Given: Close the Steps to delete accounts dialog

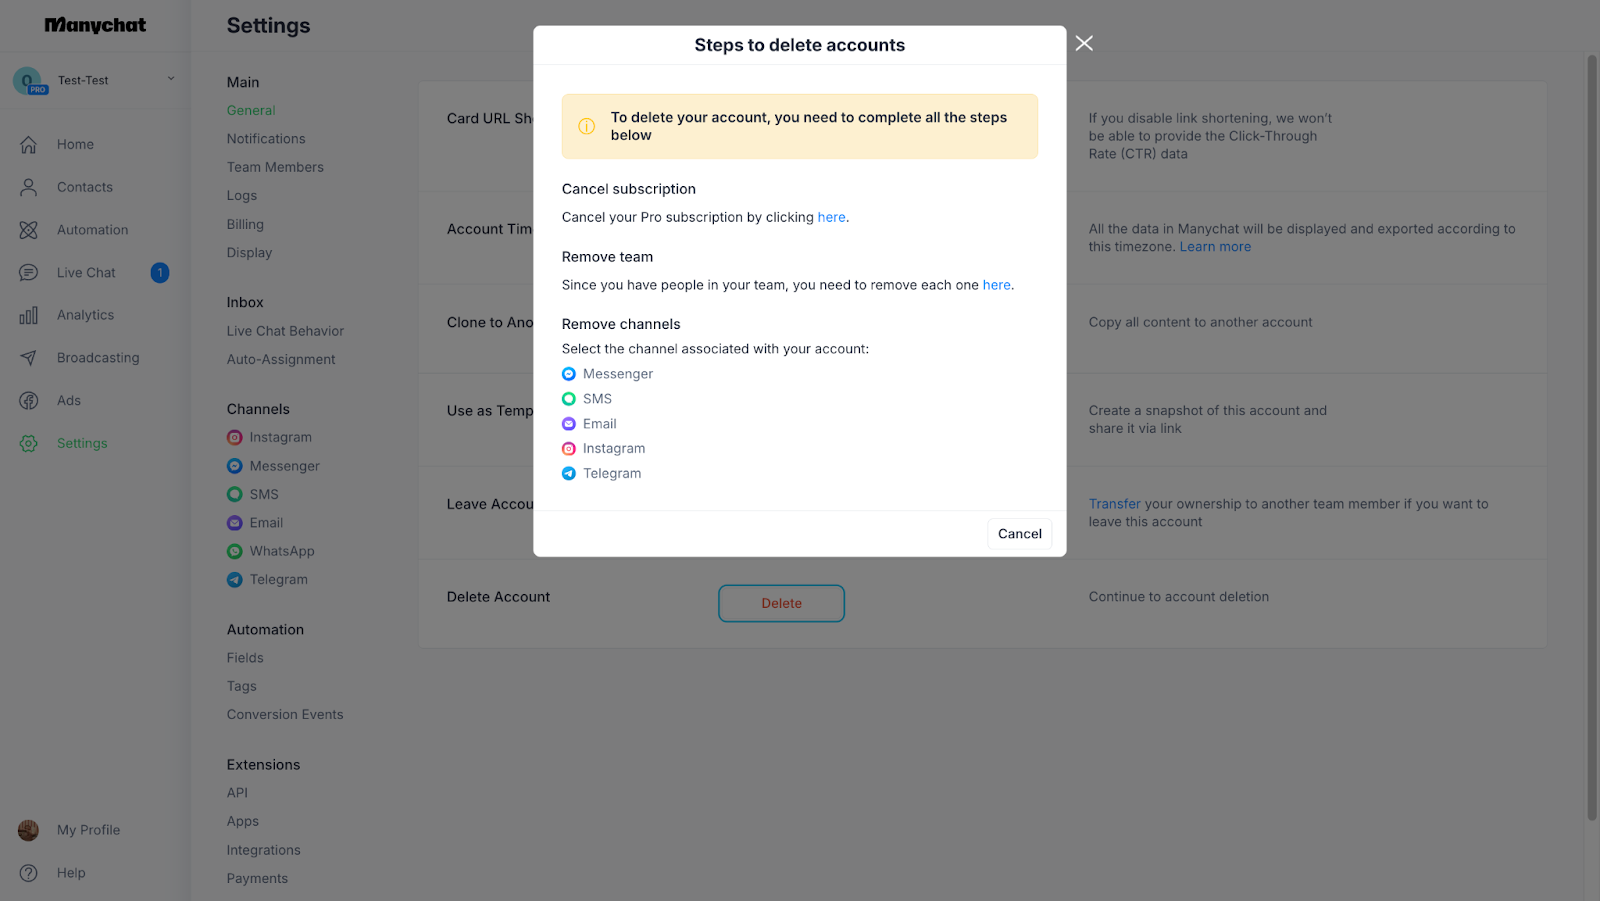Looking at the screenshot, I should click(x=1084, y=43).
